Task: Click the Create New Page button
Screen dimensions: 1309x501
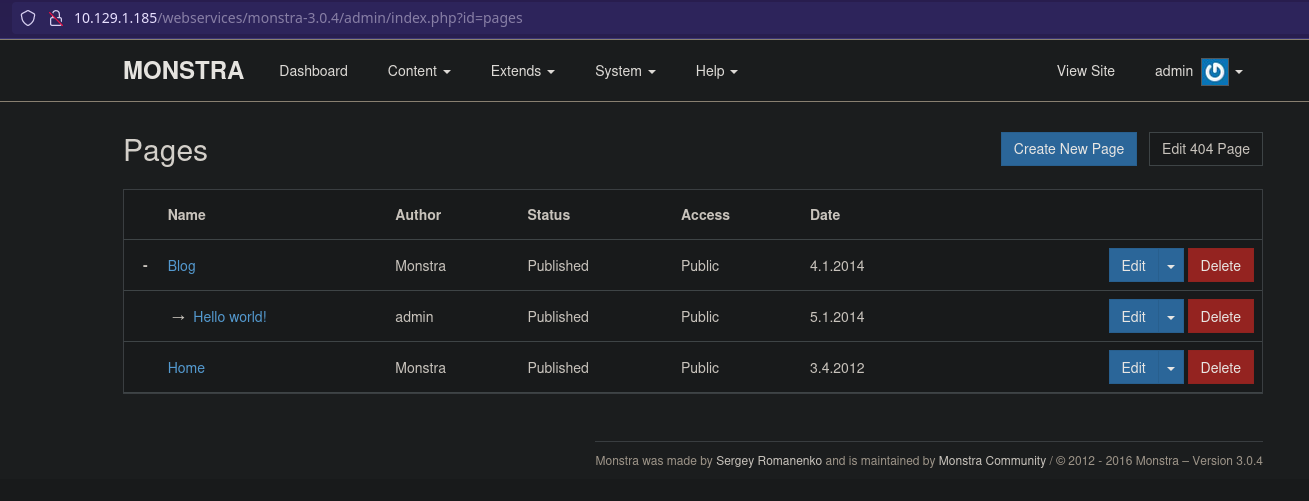Action: tap(1068, 149)
